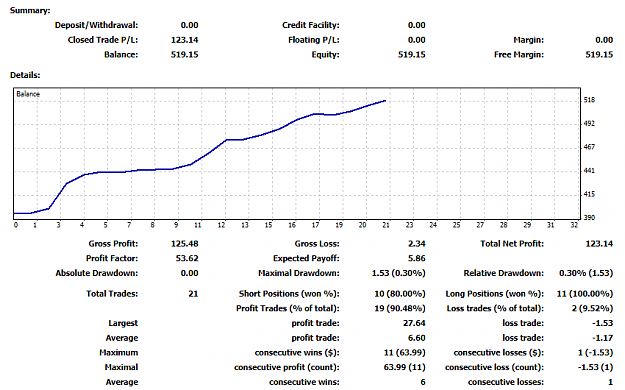
Task: Click the Maximal row label
Action: (x=121, y=367)
